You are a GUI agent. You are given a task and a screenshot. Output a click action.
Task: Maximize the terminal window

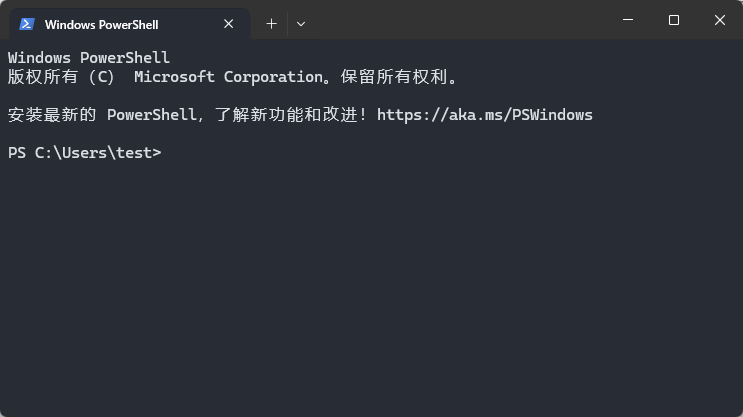[674, 20]
